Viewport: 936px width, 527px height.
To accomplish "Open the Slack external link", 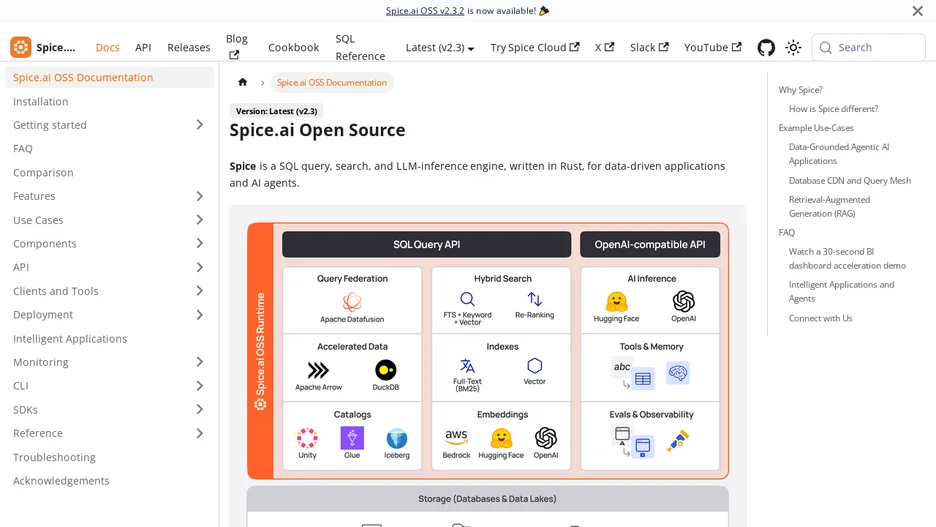I will [649, 48].
